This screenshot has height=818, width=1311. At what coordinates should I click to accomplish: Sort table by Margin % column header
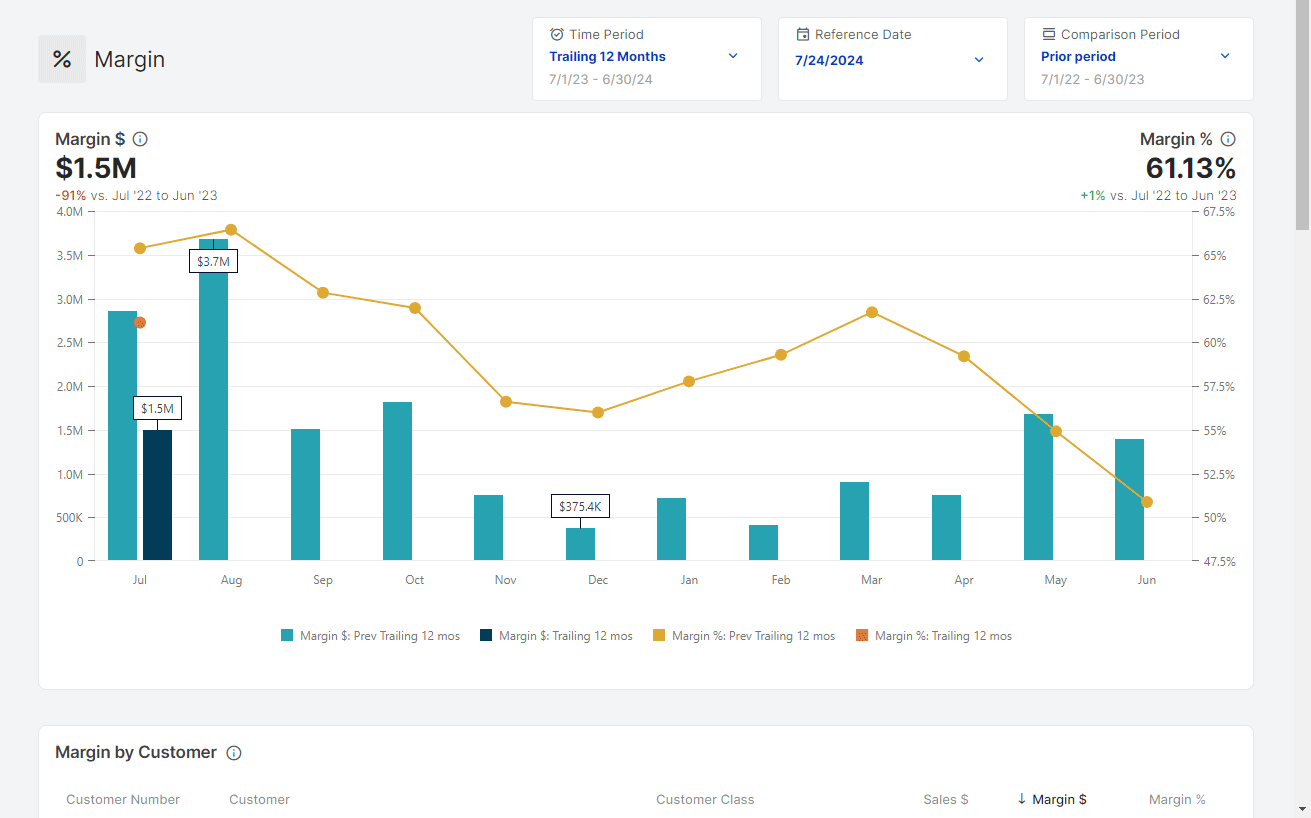click(1177, 799)
